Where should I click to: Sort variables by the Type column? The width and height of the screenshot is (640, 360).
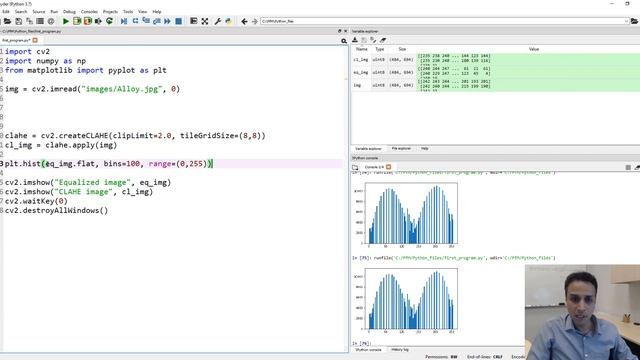[x=380, y=49]
